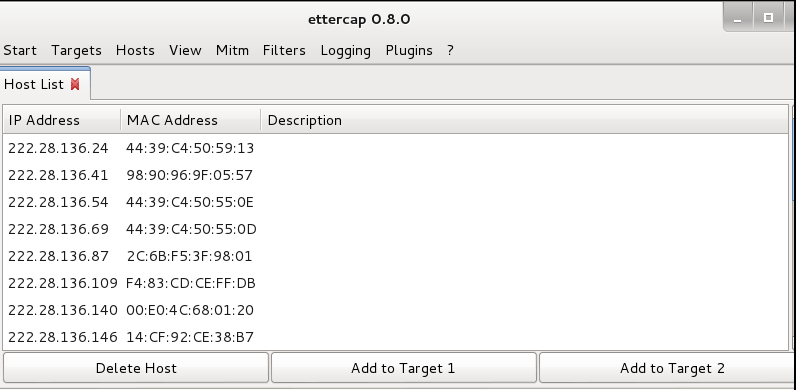Sort by MAC Address column header
The image size is (796, 390).
[x=190, y=120]
